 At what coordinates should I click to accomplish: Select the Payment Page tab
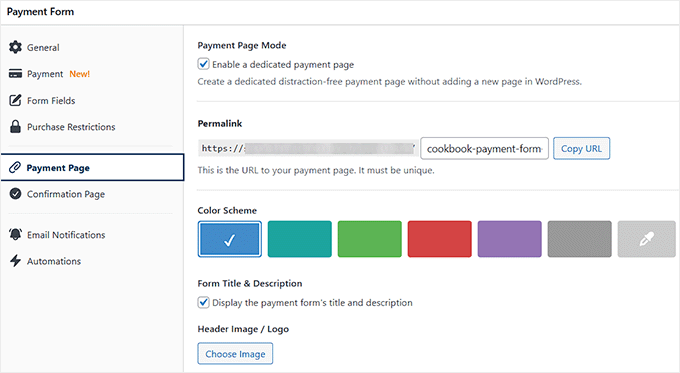pos(92,167)
